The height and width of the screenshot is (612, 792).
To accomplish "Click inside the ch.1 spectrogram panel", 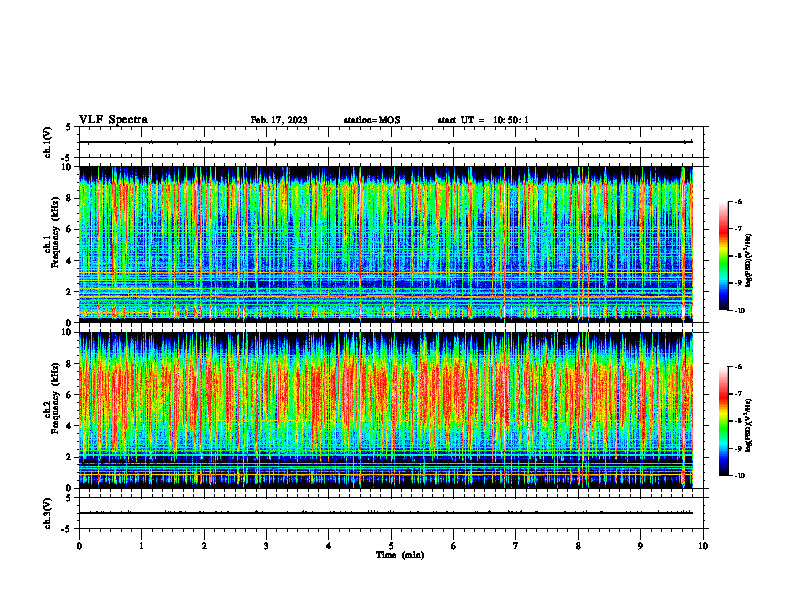I will click(386, 244).
